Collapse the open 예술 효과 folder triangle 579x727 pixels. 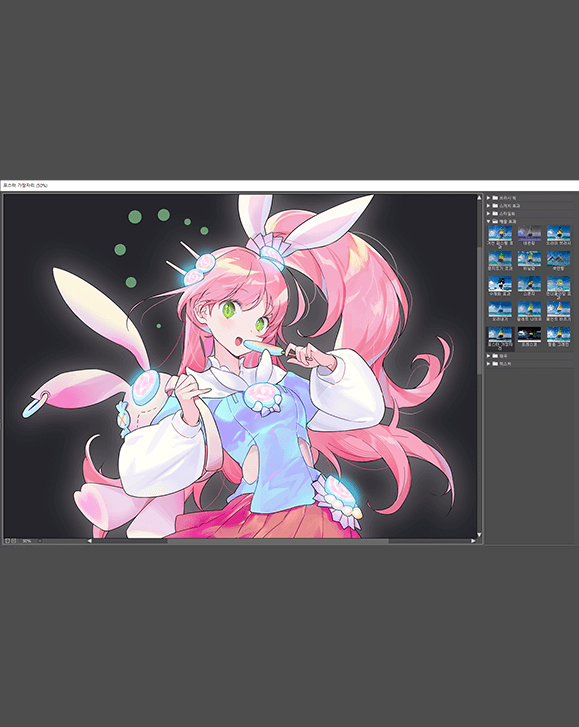tap(488, 221)
